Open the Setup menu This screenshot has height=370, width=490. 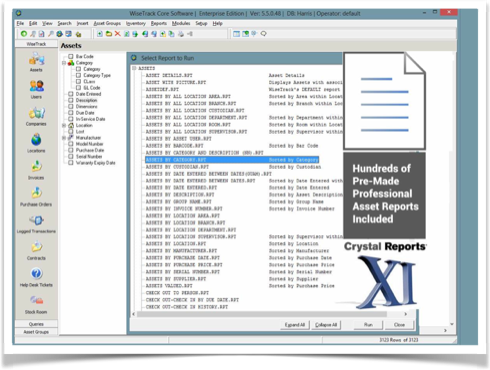click(201, 23)
